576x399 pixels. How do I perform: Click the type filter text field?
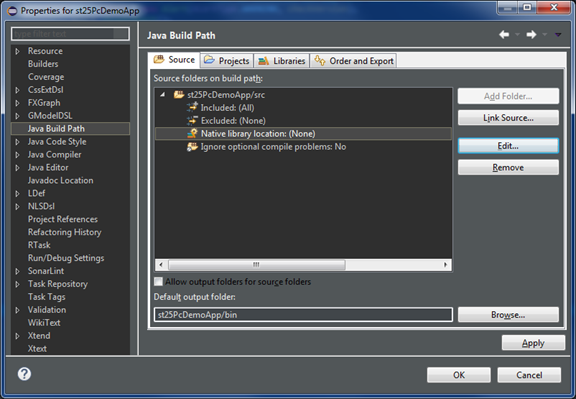tap(70, 34)
